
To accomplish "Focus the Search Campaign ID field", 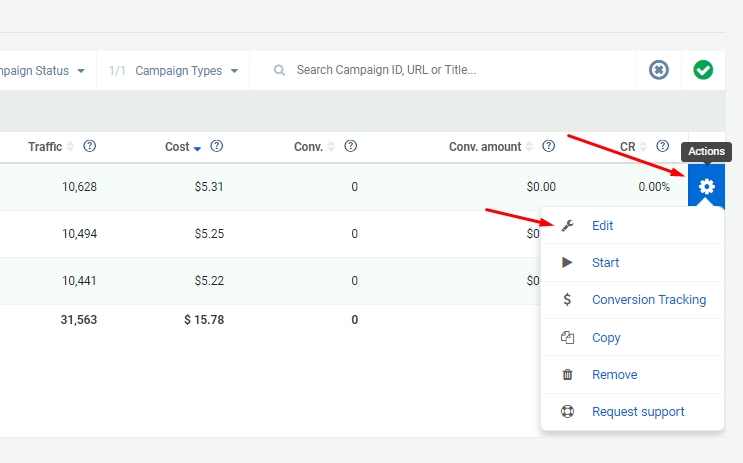I will pos(455,70).
